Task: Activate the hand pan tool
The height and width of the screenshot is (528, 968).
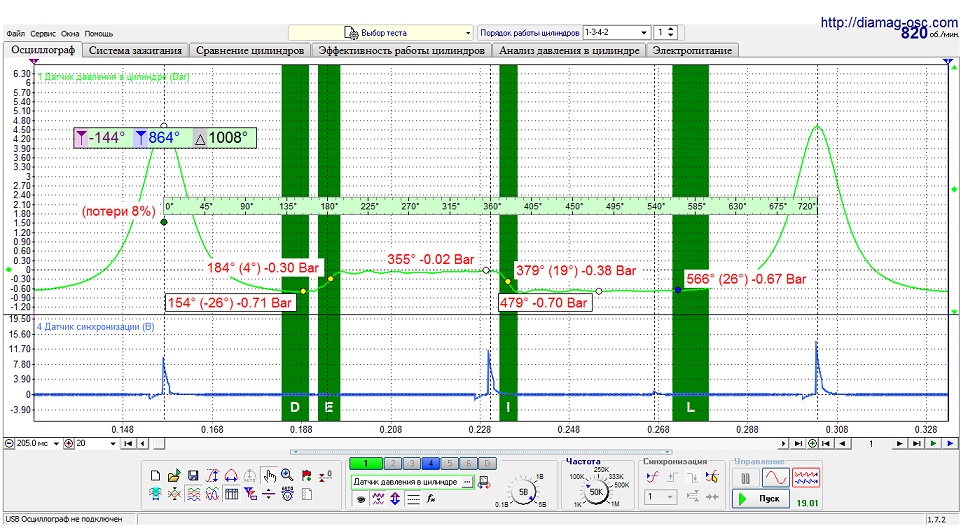Action: [269, 476]
